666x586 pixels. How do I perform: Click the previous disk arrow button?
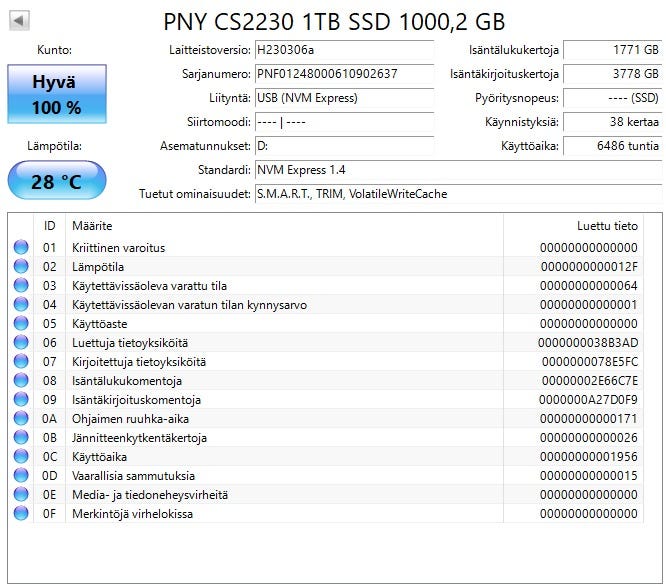(19, 20)
